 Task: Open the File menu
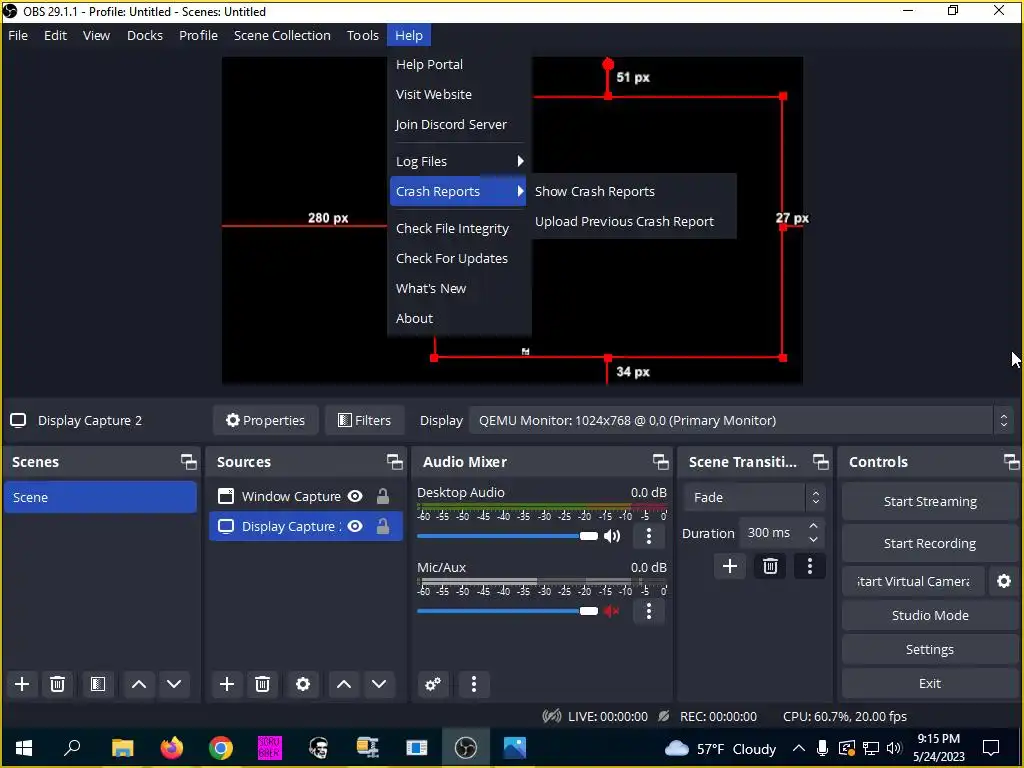click(x=18, y=35)
